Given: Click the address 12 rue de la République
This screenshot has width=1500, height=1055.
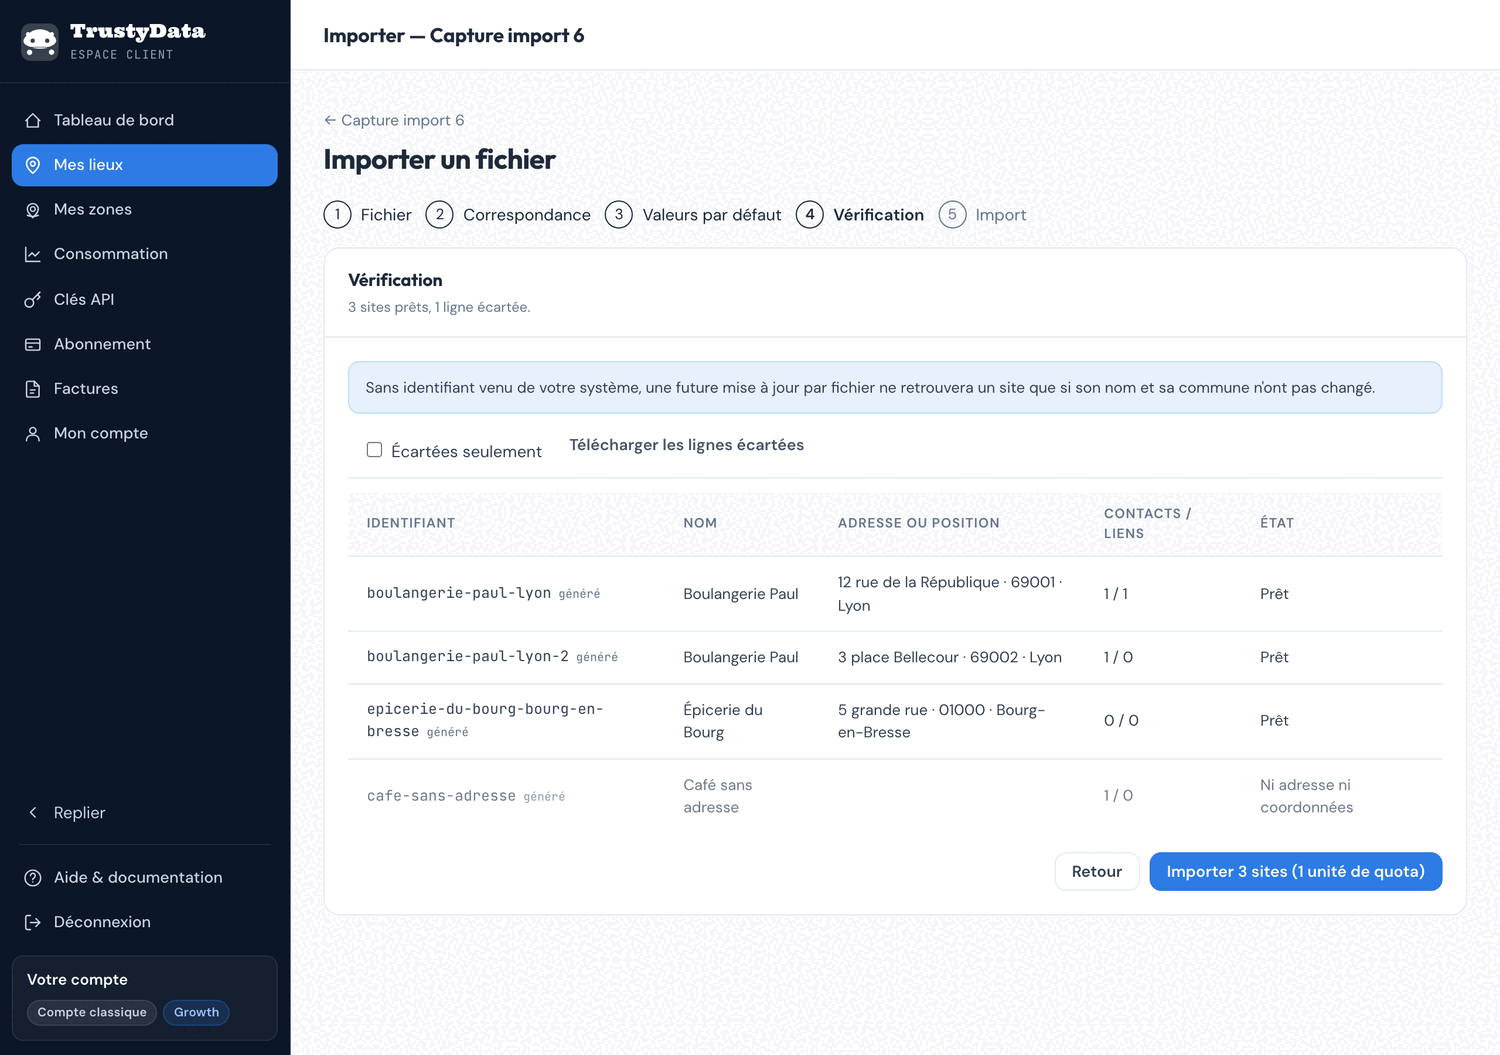Looking at the screenshot, I should 950,594.
